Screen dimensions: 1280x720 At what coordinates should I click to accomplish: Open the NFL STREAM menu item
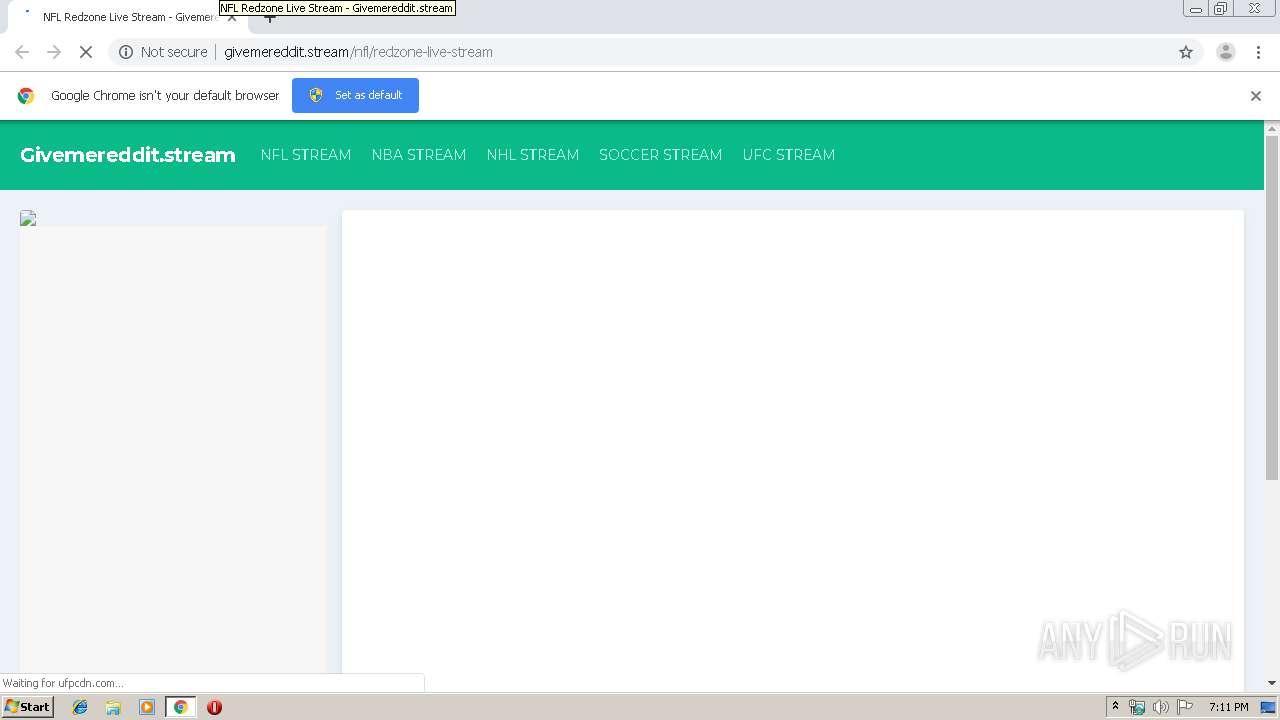coord(306,155)
